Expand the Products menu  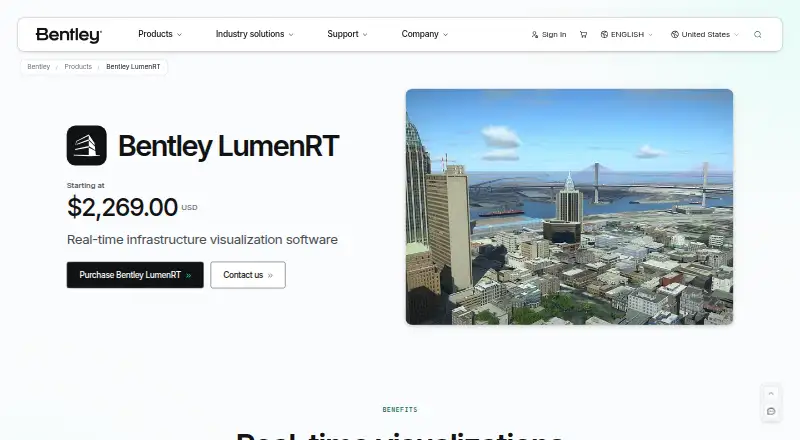point(160,34)
